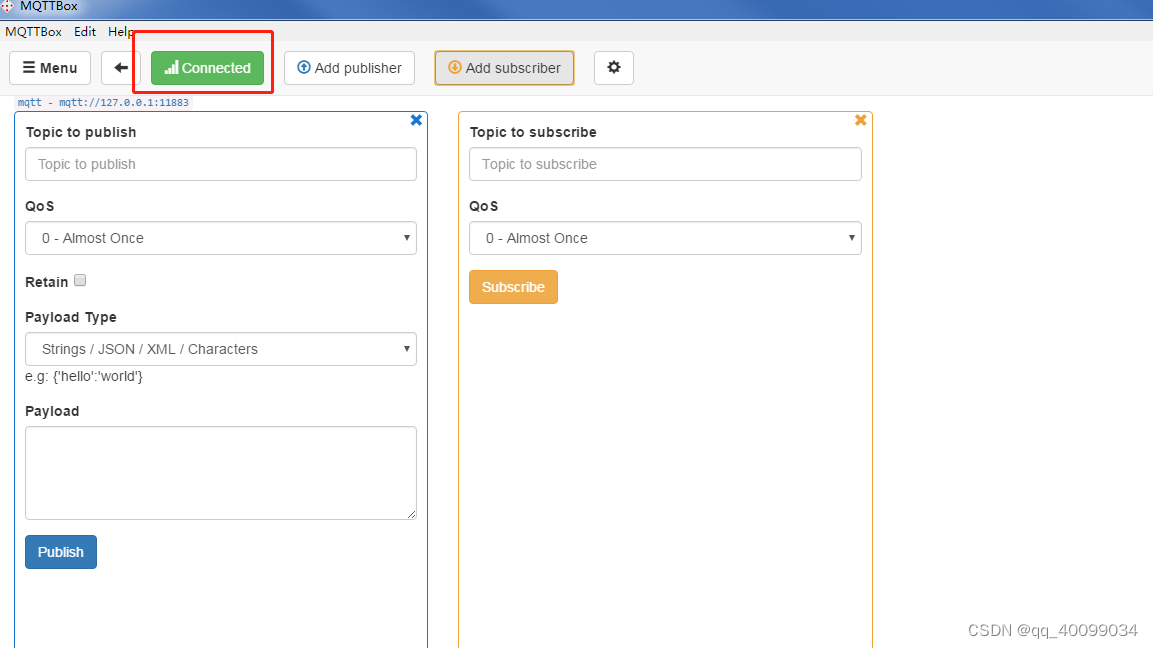
Task: Click the Connected status button
Action: coord(208,68)
